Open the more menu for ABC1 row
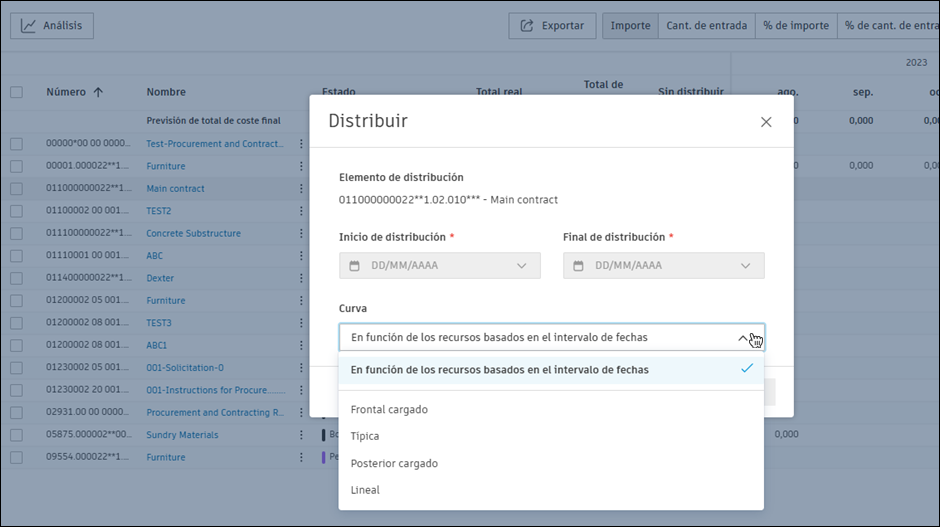The height and width of the screenshot is (527, 940). click(301, 345)
